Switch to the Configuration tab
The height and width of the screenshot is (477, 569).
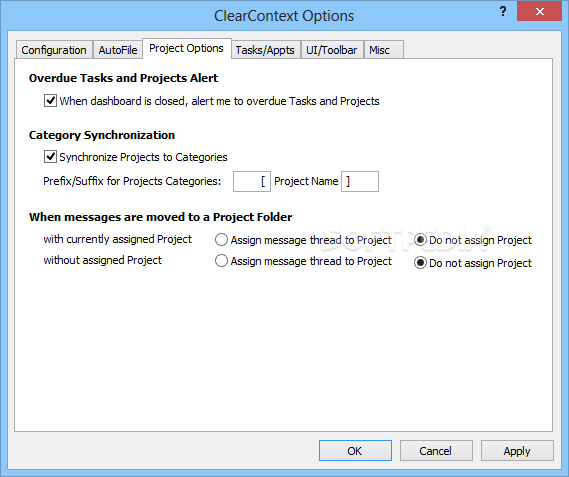(54, 50)
